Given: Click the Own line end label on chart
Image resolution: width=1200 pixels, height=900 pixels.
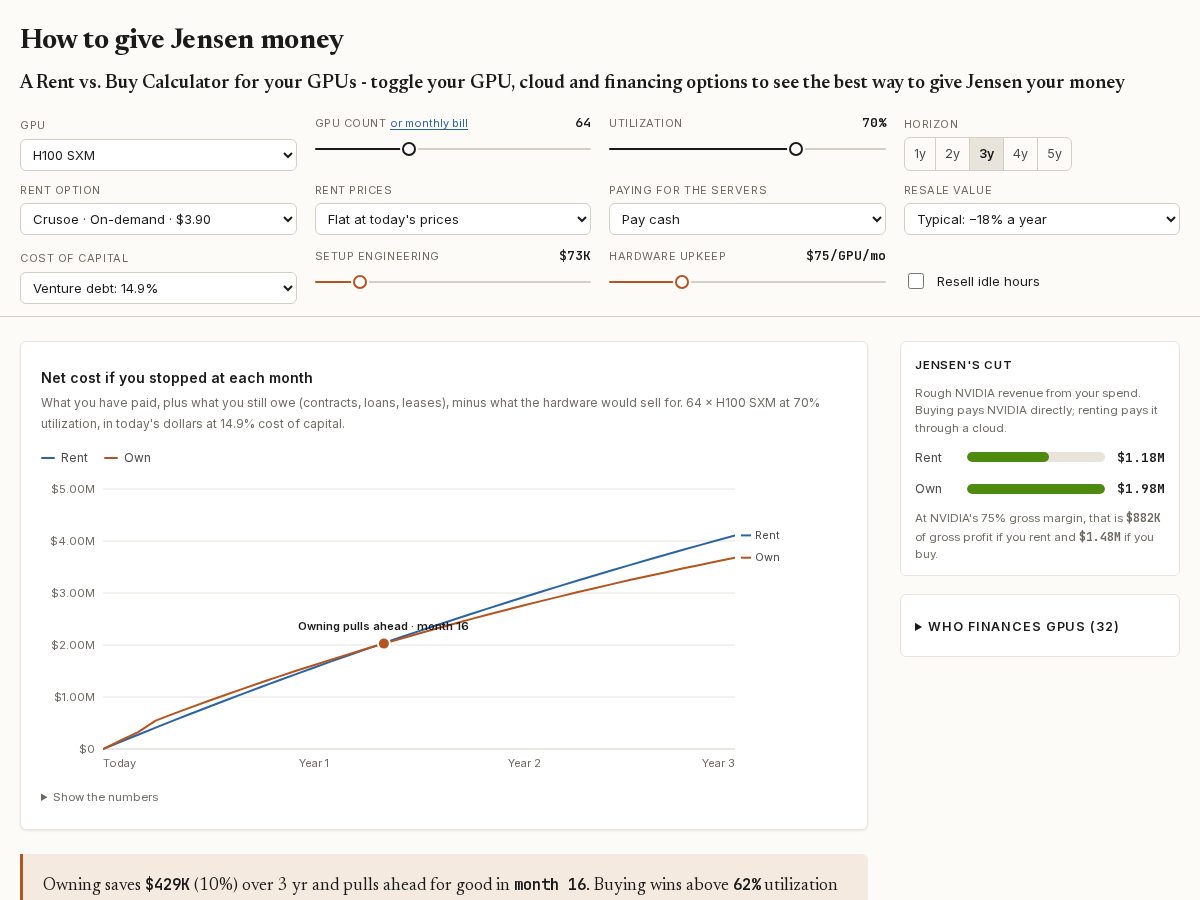Looking at the screenshot, I should pos(767,557).
